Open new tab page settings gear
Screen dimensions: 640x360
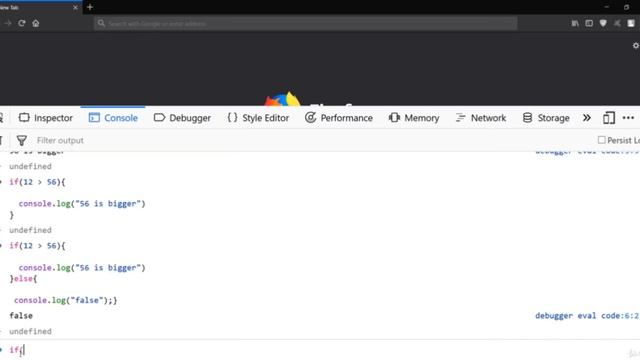coord(636,46)
